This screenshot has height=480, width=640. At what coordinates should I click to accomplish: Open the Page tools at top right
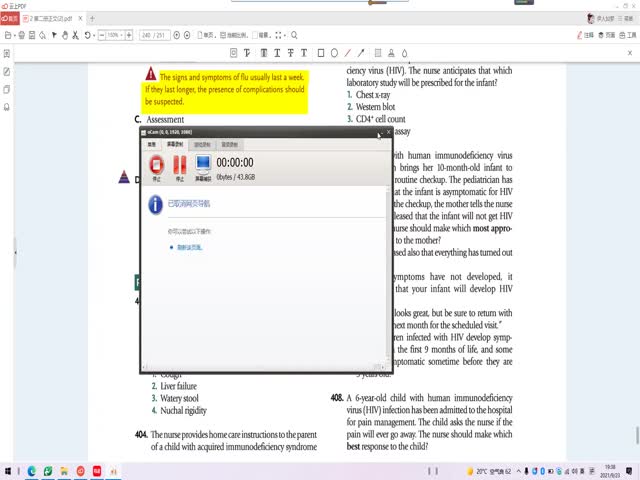607,36
